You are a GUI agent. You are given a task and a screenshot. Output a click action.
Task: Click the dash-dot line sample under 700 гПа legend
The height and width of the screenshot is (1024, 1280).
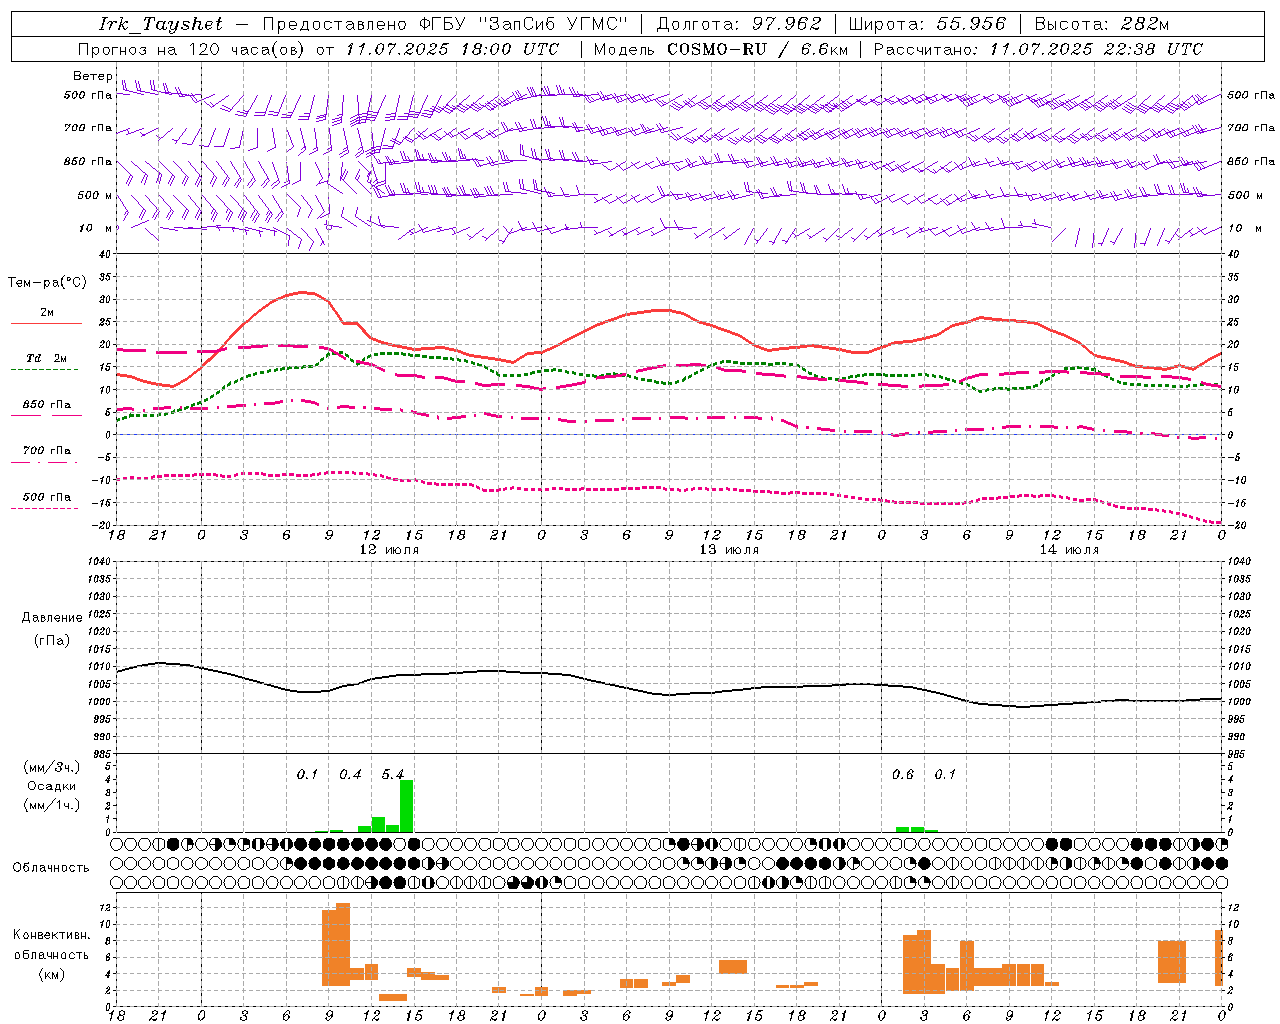(x=44, y=462)
